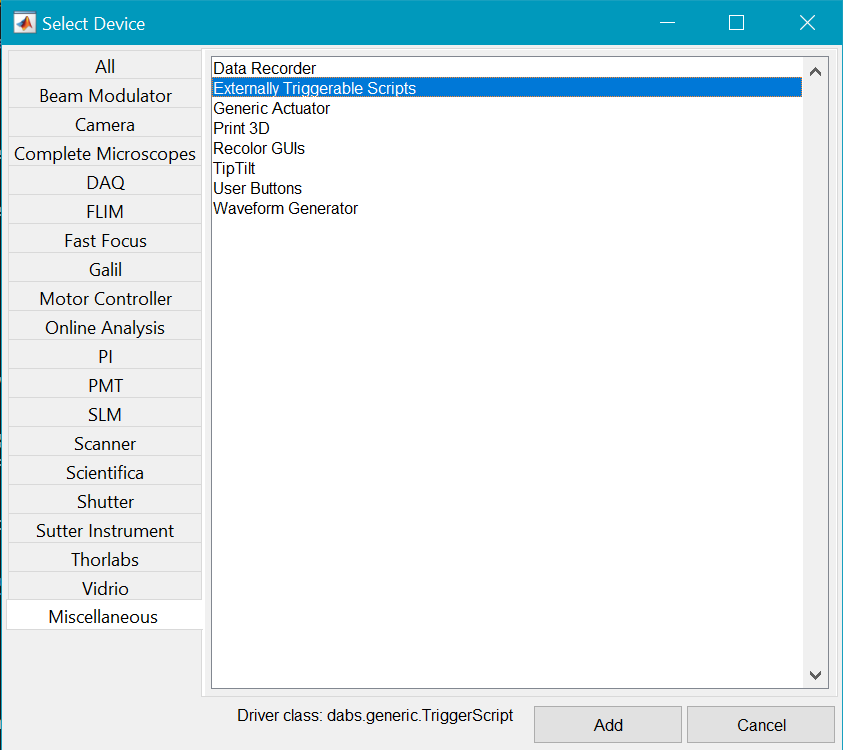Select the DAQ category
The height and width of the screenshot is (750, 843).
(x=105, y=183)
